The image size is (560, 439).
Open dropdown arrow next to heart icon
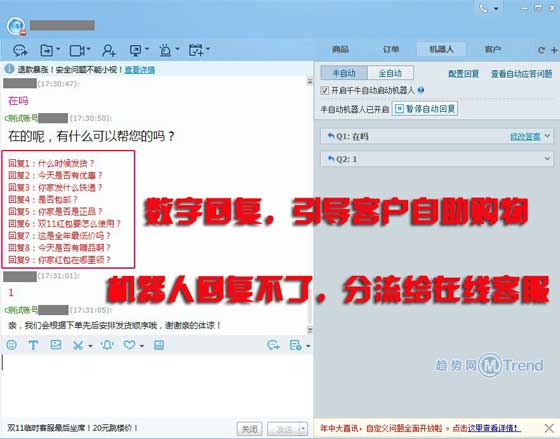142,346
